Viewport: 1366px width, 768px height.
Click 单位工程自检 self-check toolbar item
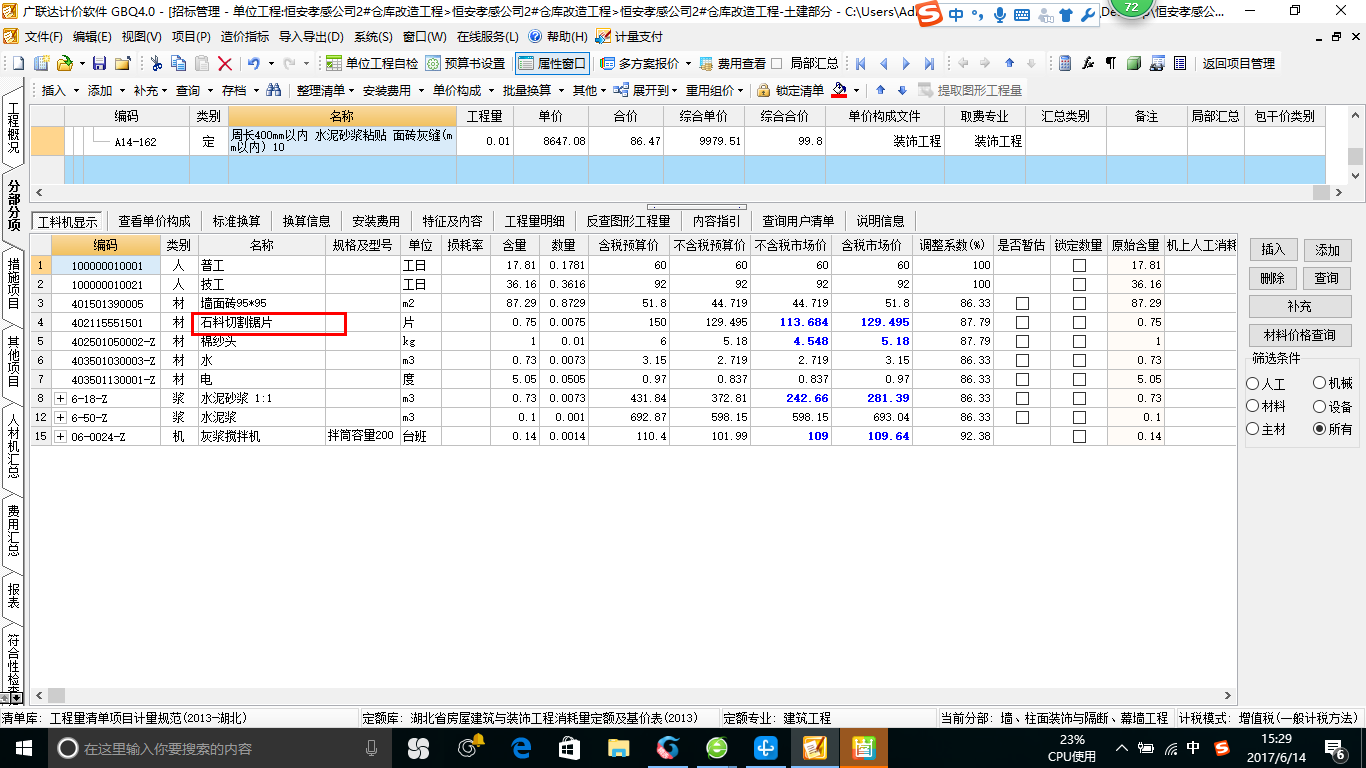[373, 63]
